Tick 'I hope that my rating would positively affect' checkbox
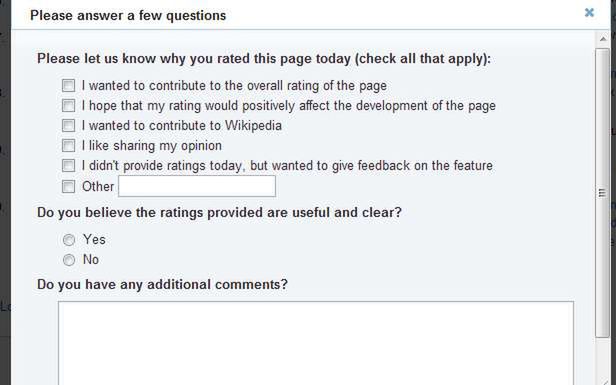The image size is (616, 385). [x=68, y=105]
